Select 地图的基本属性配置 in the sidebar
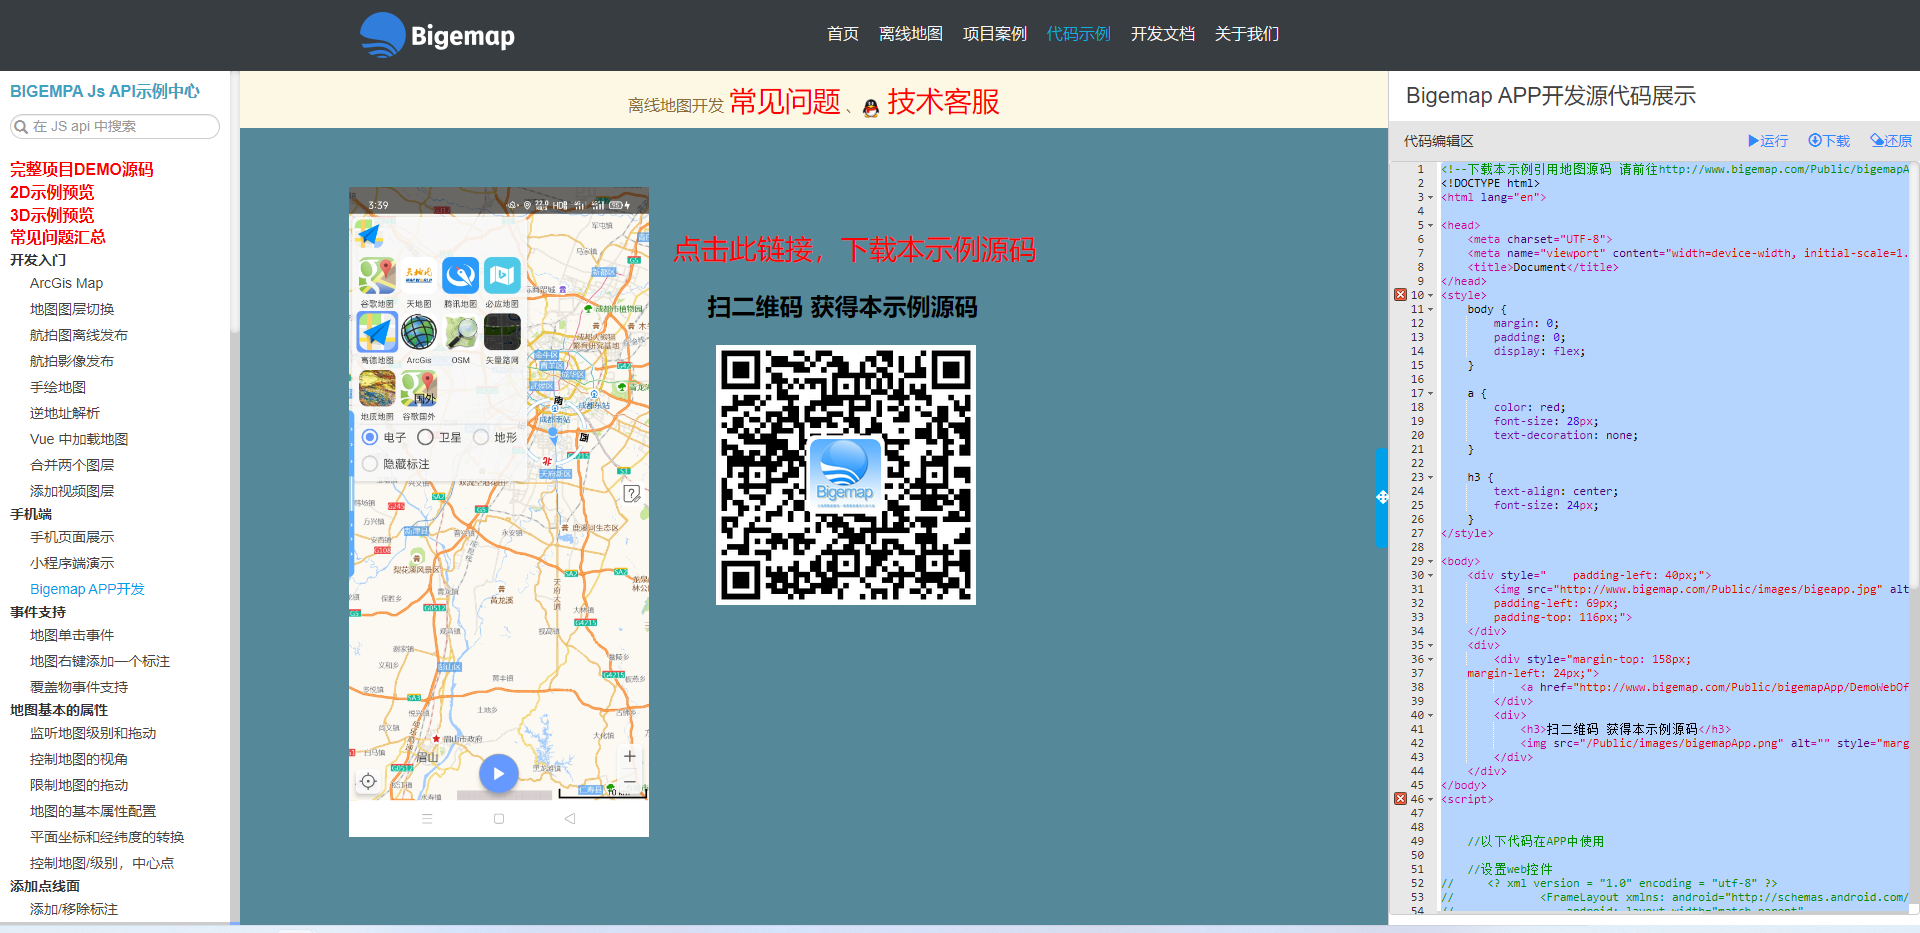 point(93,812)
